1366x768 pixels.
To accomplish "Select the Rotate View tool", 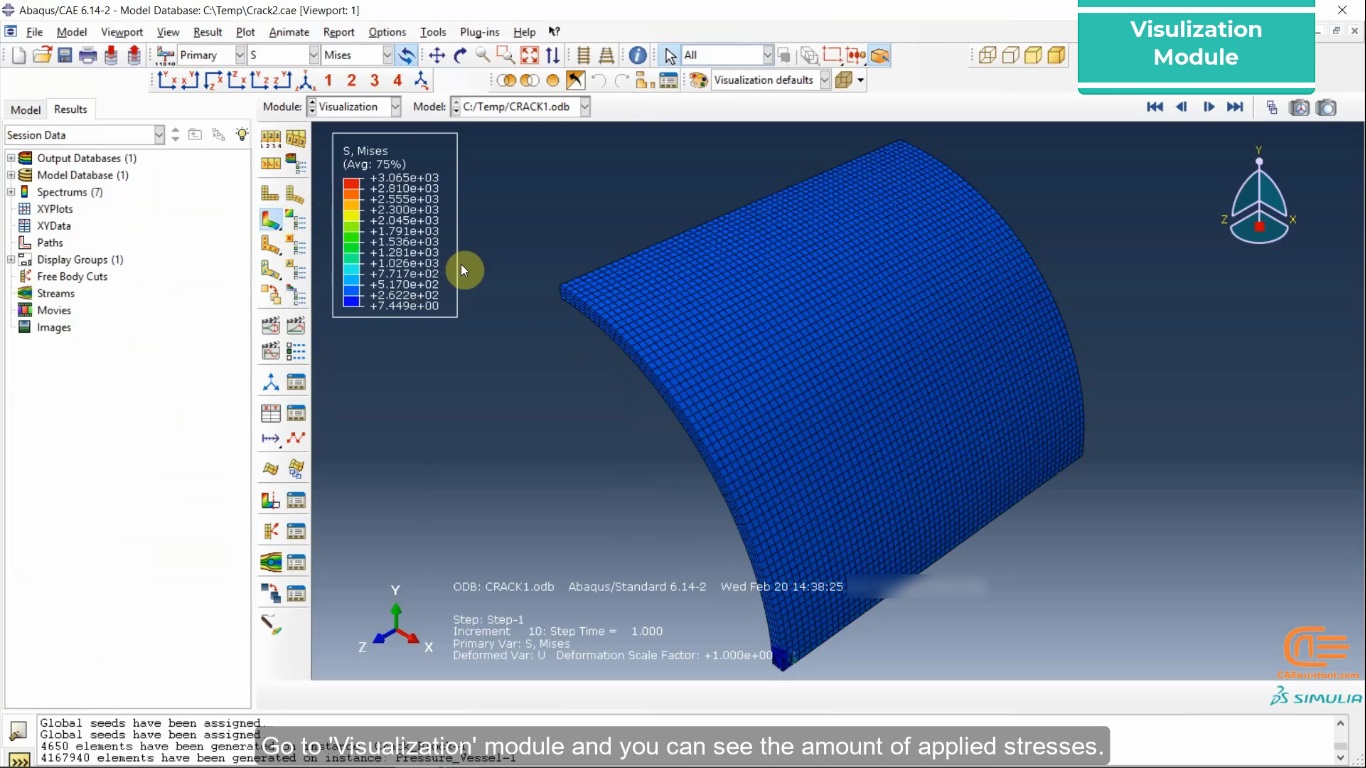I will click(460, 56).
